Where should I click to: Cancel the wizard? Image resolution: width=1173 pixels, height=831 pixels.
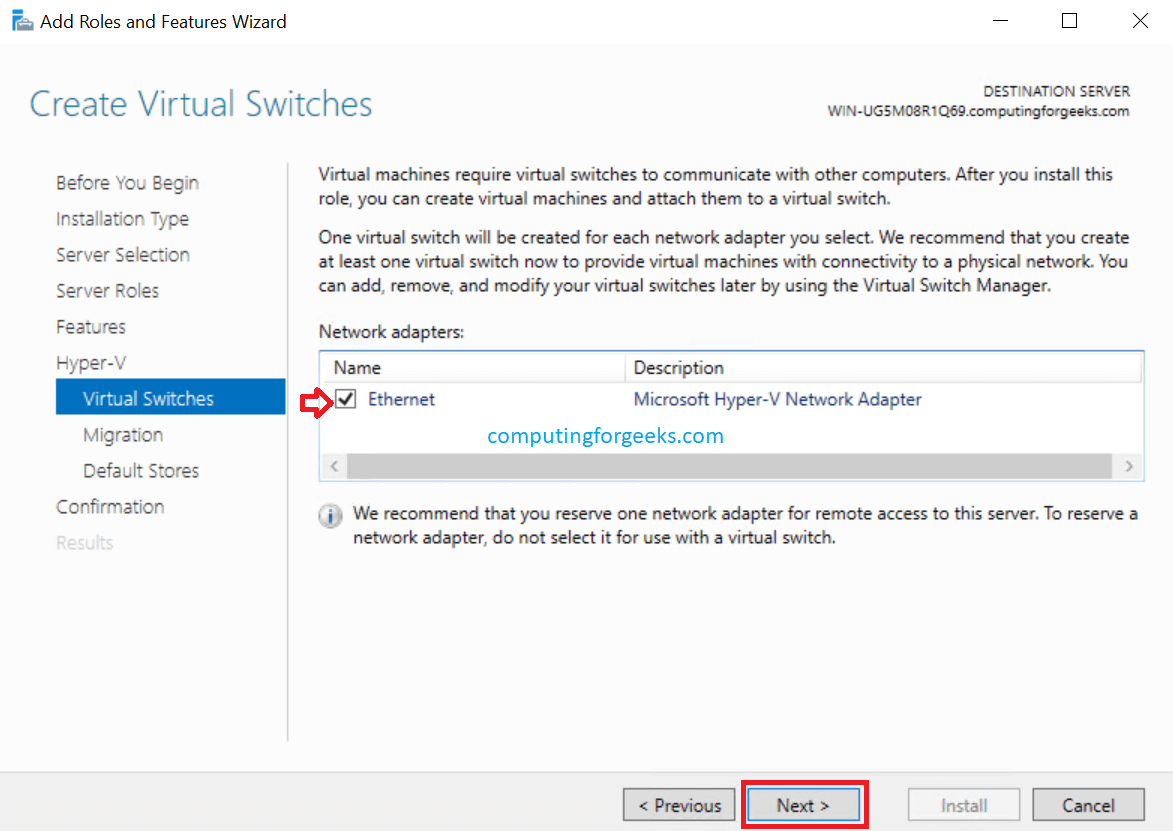(1088, 805)
